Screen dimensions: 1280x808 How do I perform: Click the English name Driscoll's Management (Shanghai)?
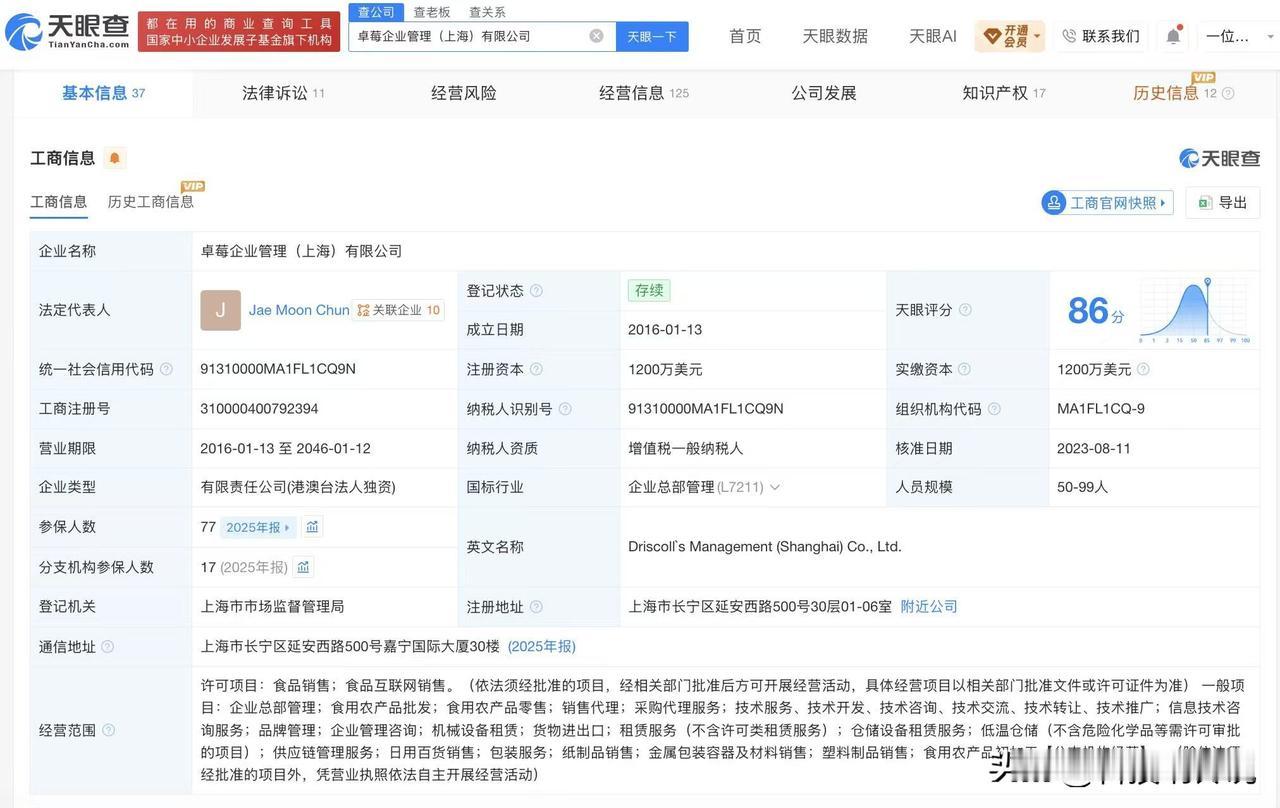[765, 547]
